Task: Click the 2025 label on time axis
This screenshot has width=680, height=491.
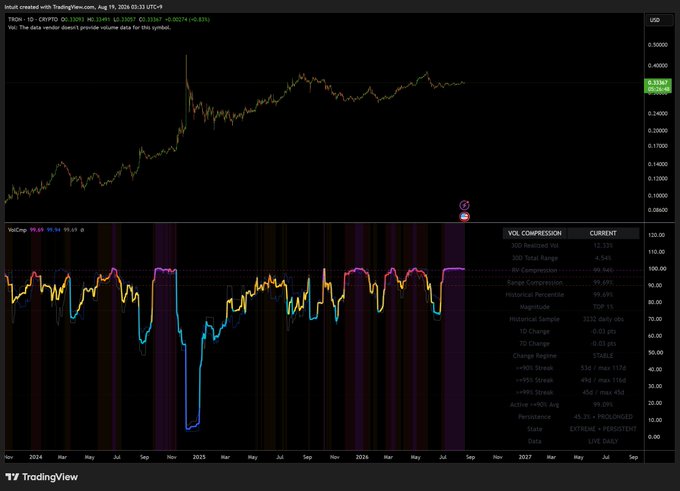Action: pyautogui.click(x=199, y=457)
